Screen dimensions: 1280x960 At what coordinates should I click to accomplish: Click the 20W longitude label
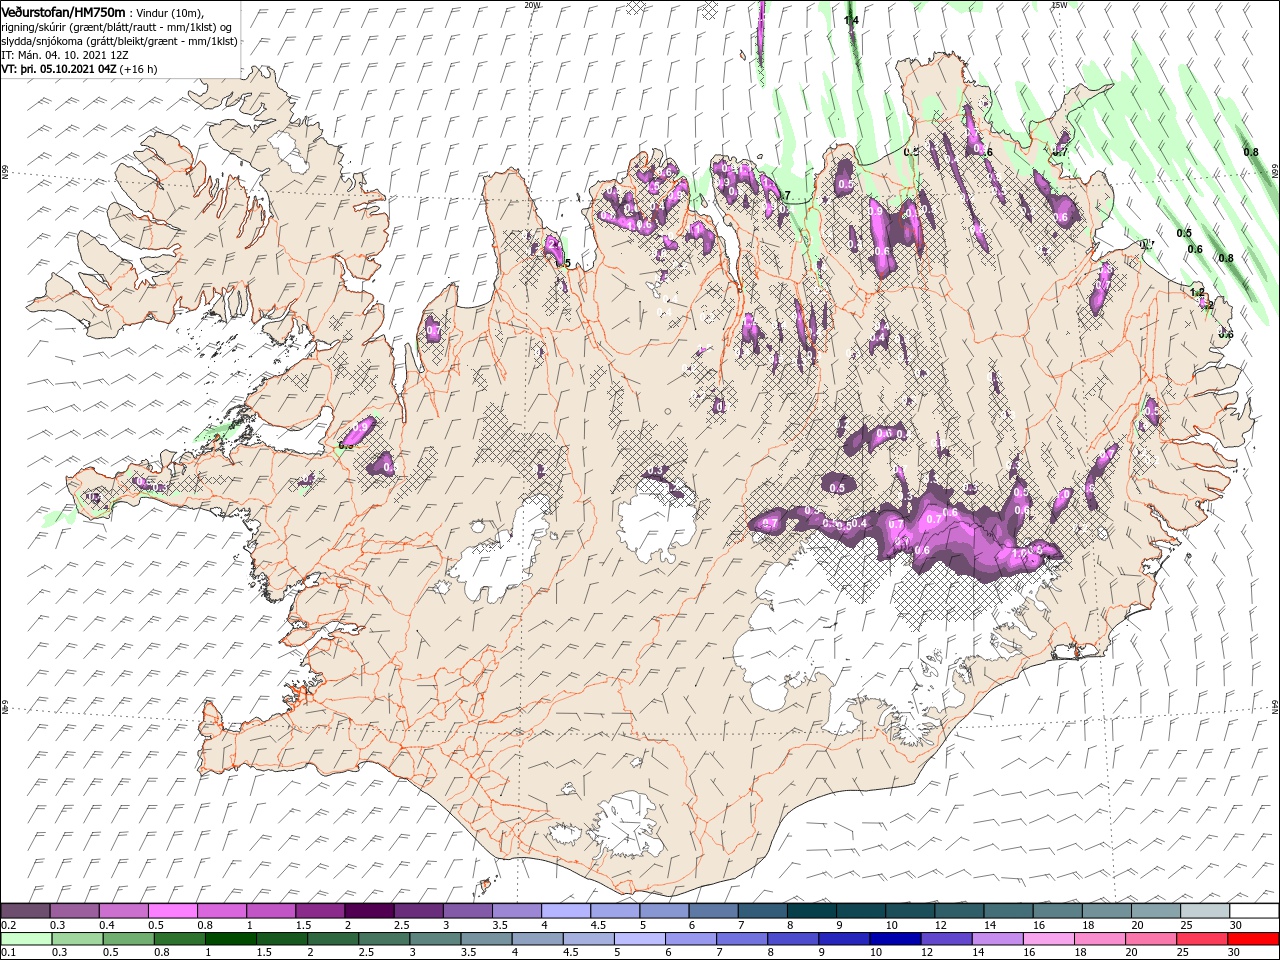pos(532,5)
